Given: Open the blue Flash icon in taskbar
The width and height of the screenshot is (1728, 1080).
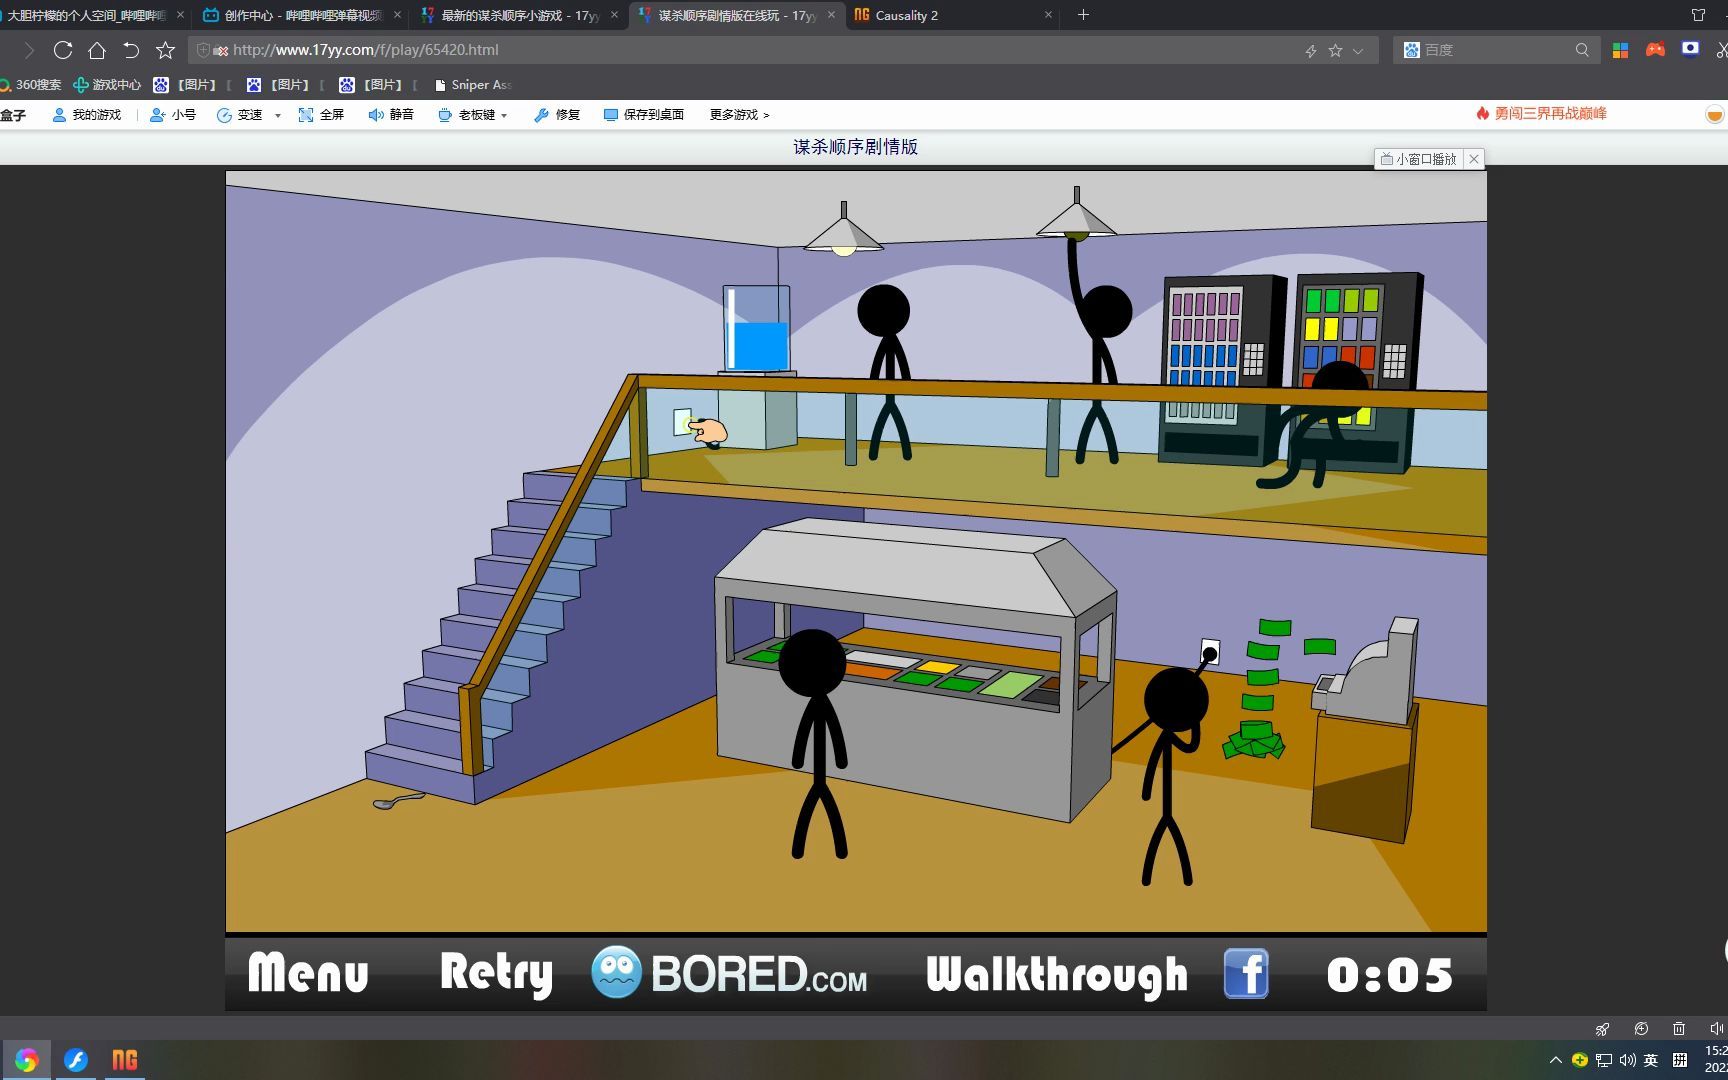Looking at the screenshot, I should [76, 1060].
